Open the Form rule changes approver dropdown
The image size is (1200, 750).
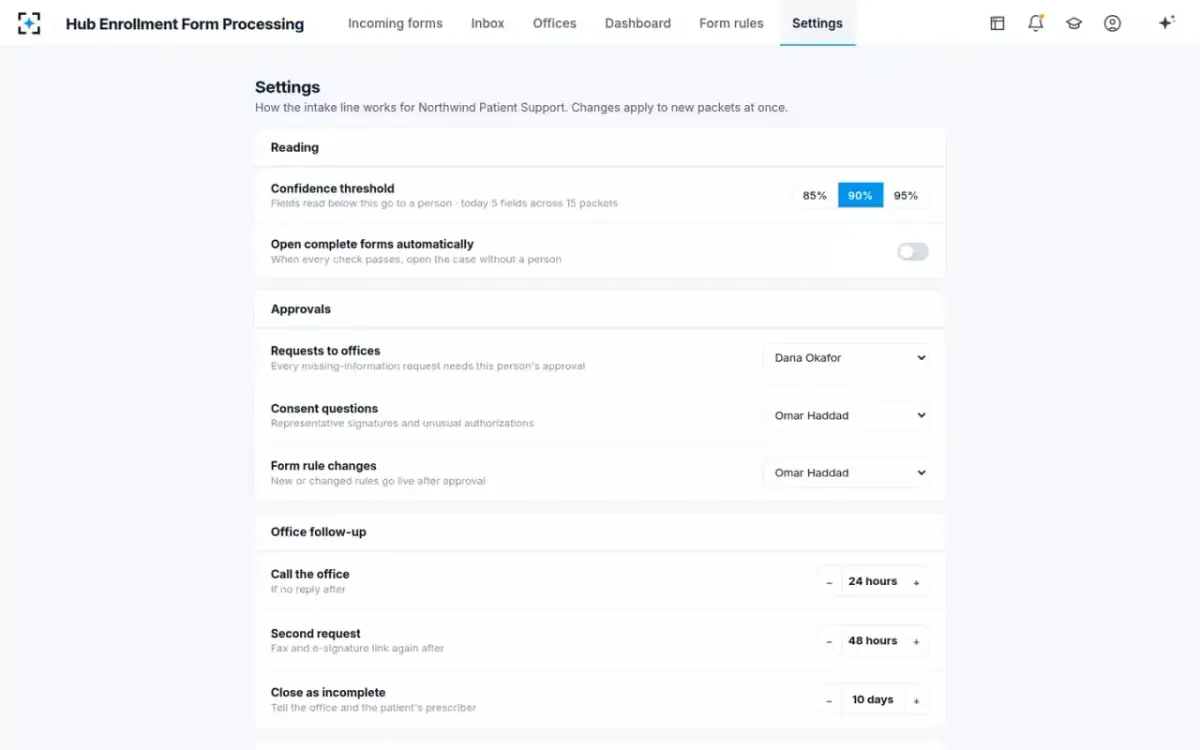click(x=847, y=473)
